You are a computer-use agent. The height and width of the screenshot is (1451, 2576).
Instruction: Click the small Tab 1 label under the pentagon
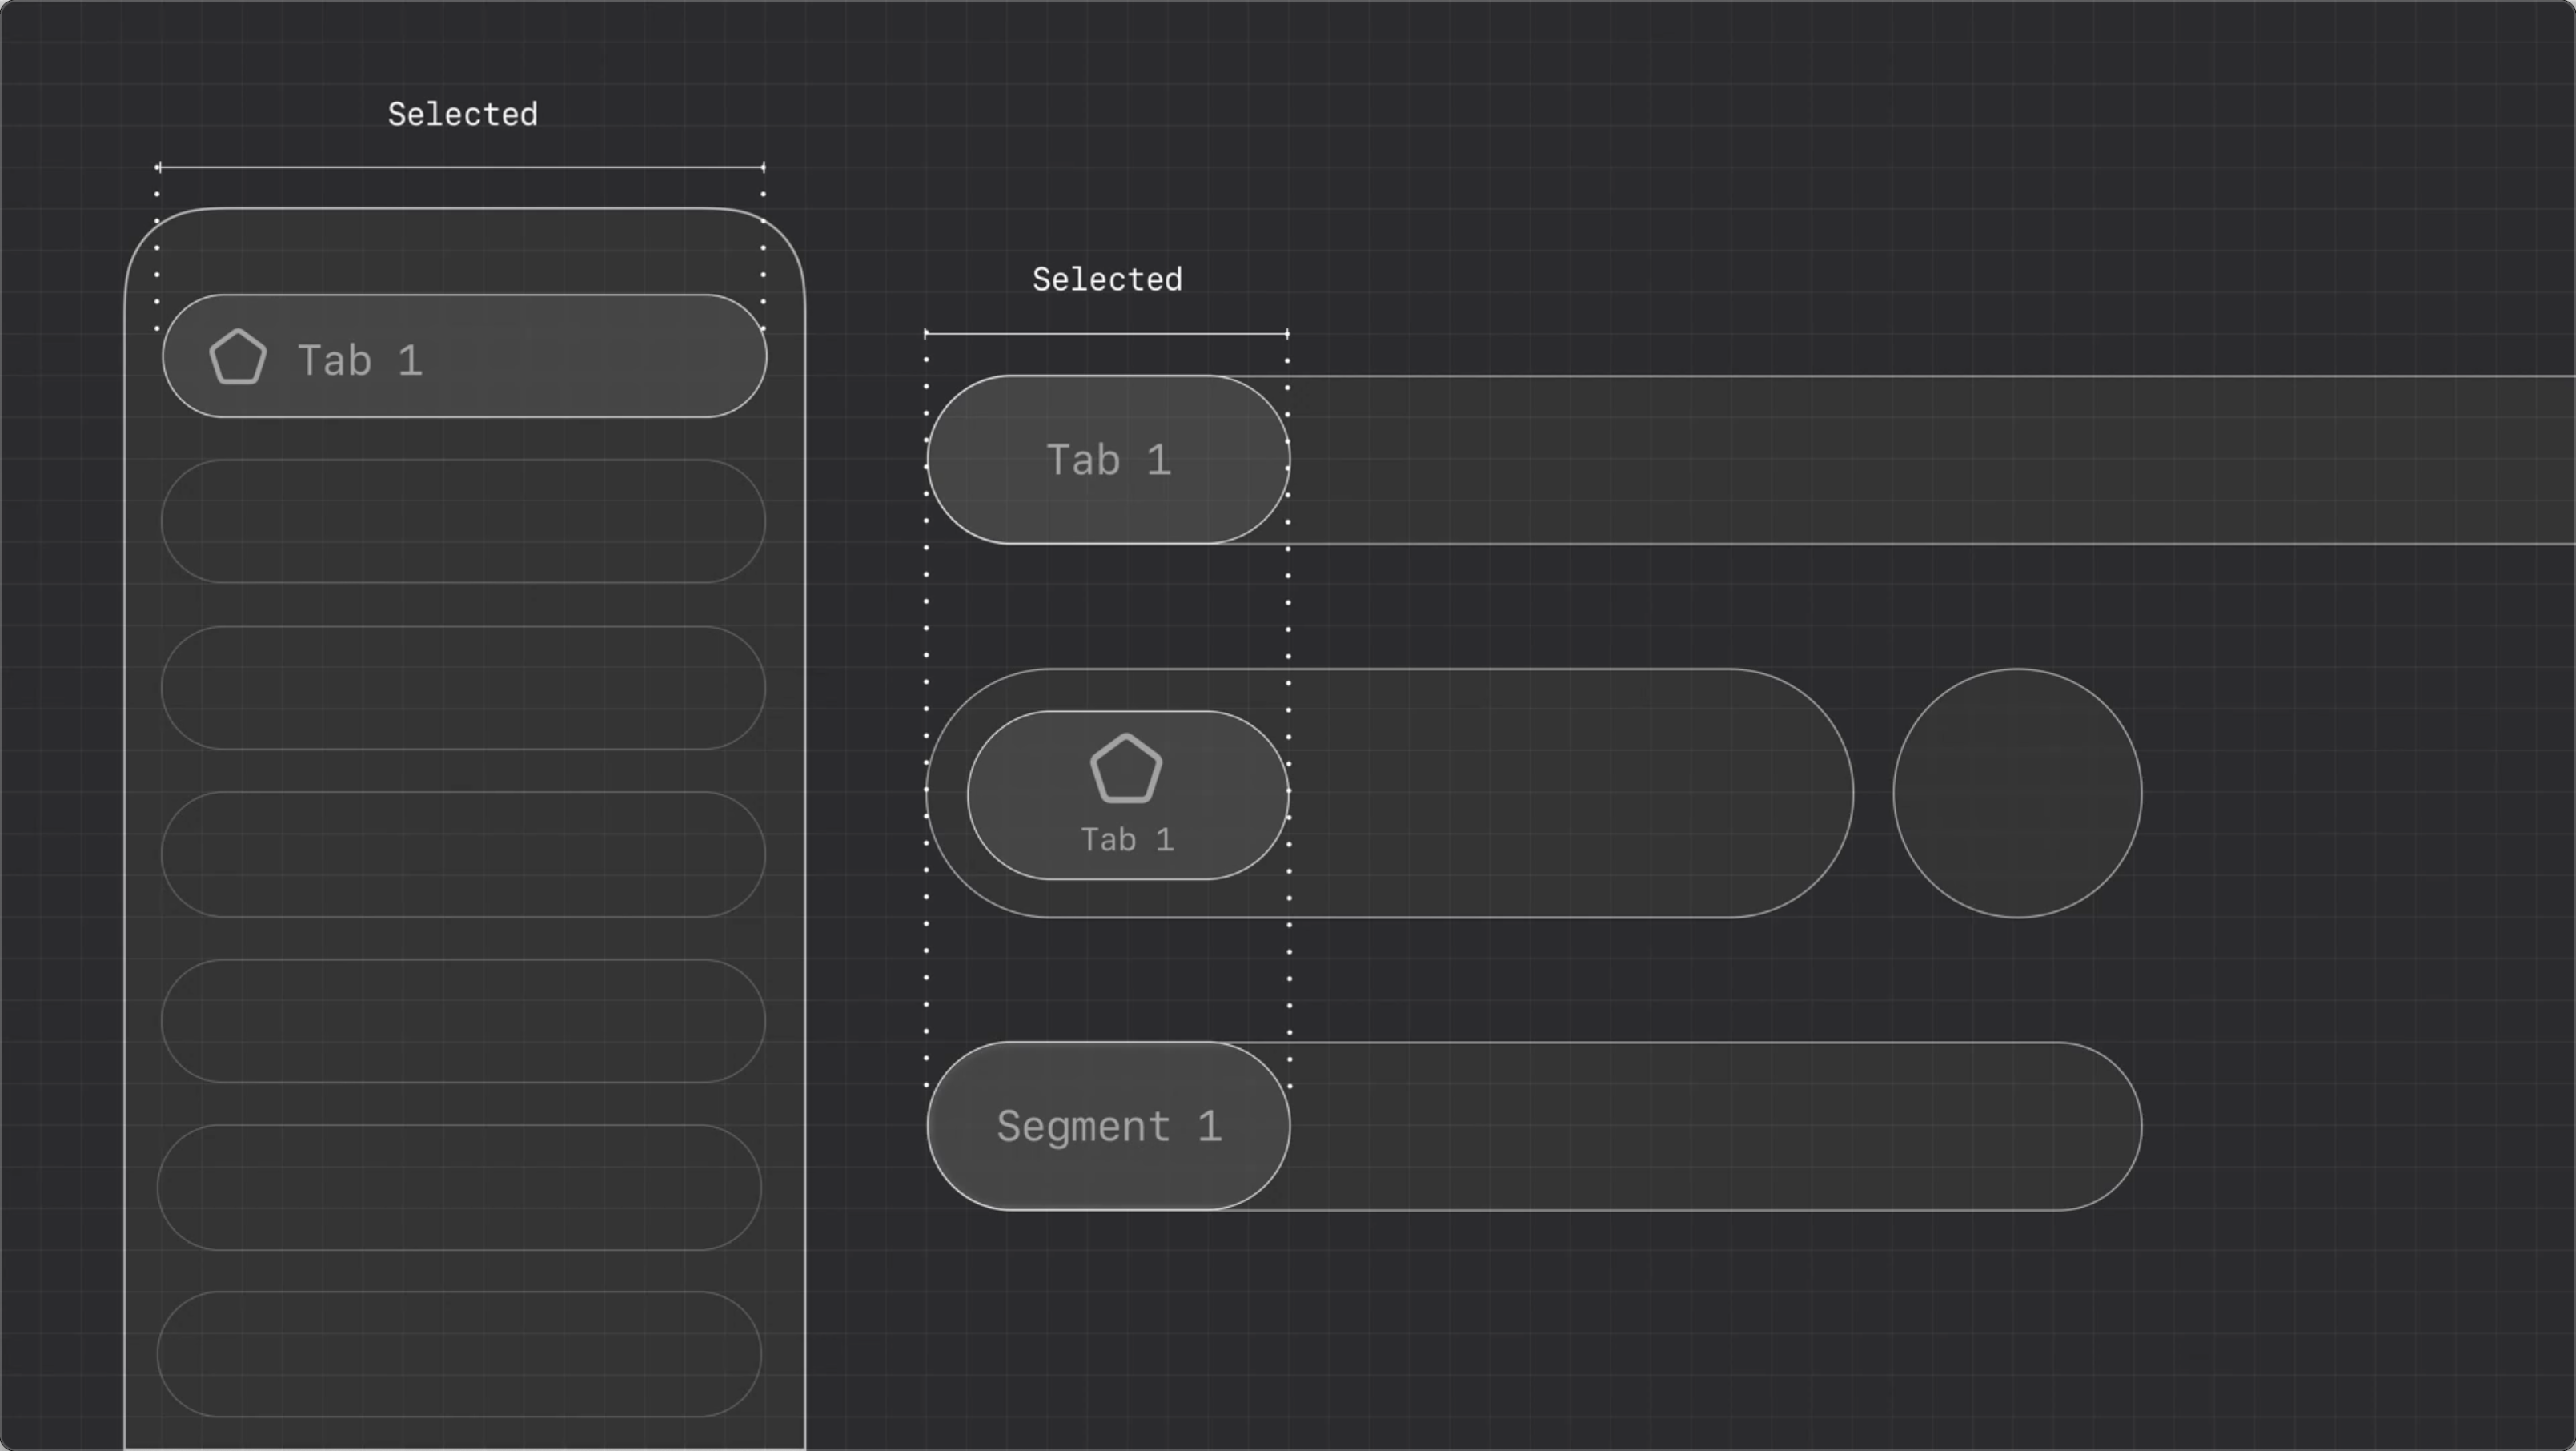pos(1127,840)
